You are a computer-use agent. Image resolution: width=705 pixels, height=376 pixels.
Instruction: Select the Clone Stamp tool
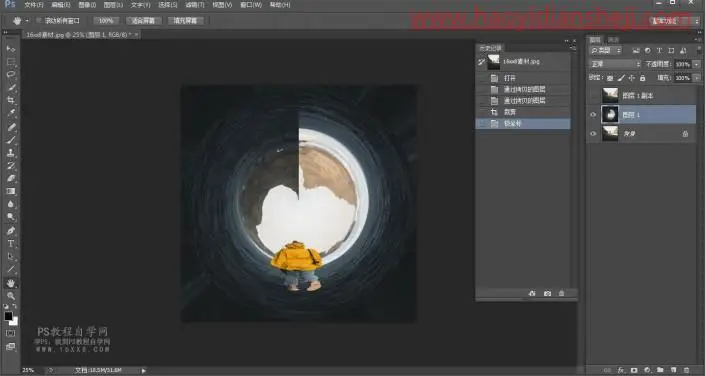(11, 153)
